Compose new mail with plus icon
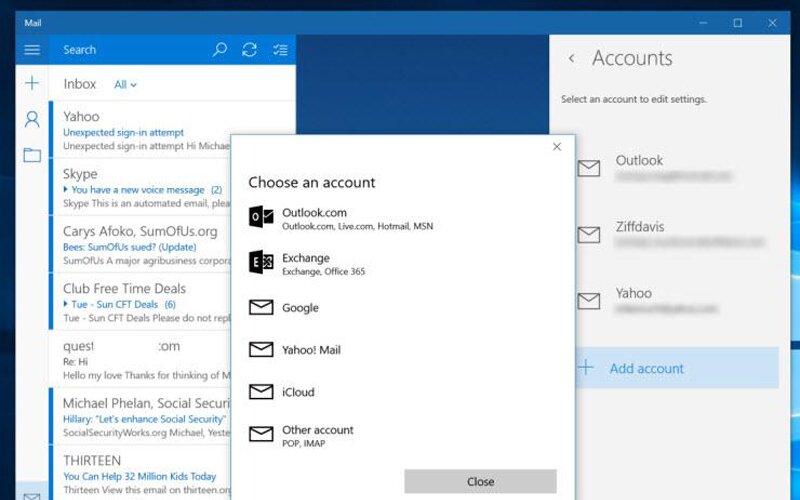 (32, 83)
